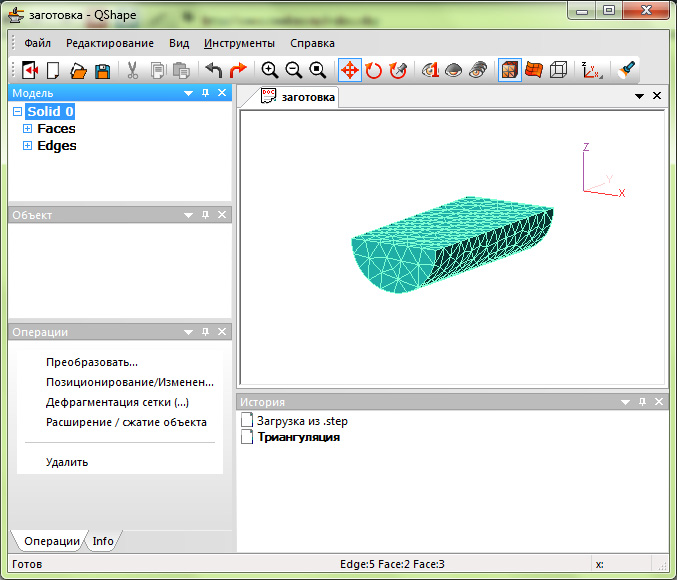This screenshot has height=580, width=677.
Task: Expand the Edges tree node
Action: [27, 146]
